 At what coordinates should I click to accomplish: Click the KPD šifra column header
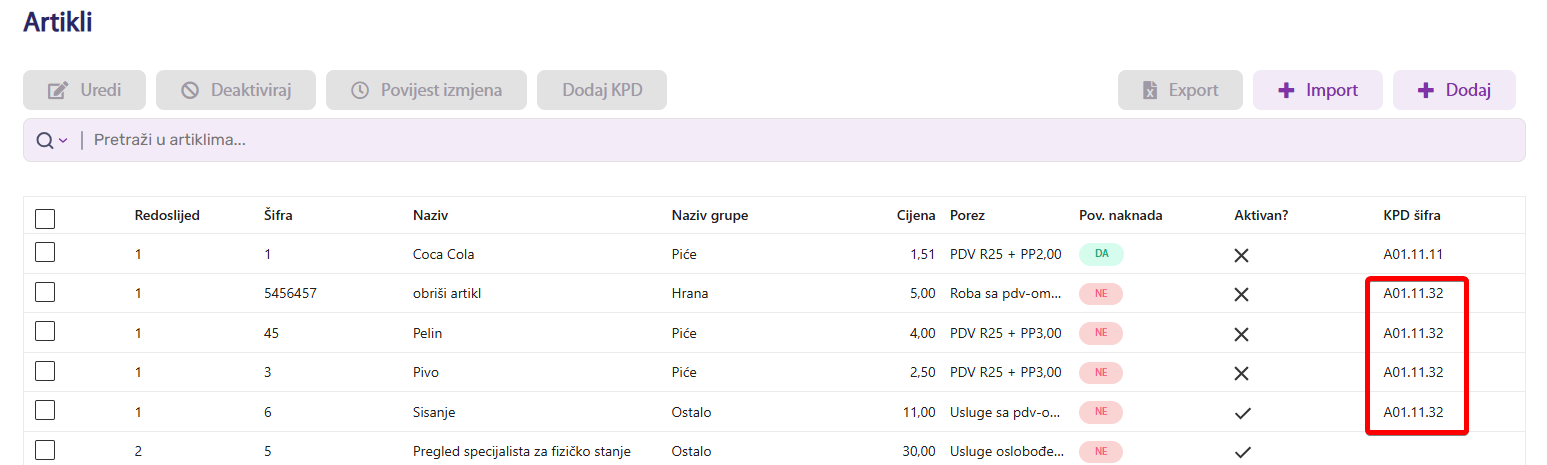click(1411, 216)
